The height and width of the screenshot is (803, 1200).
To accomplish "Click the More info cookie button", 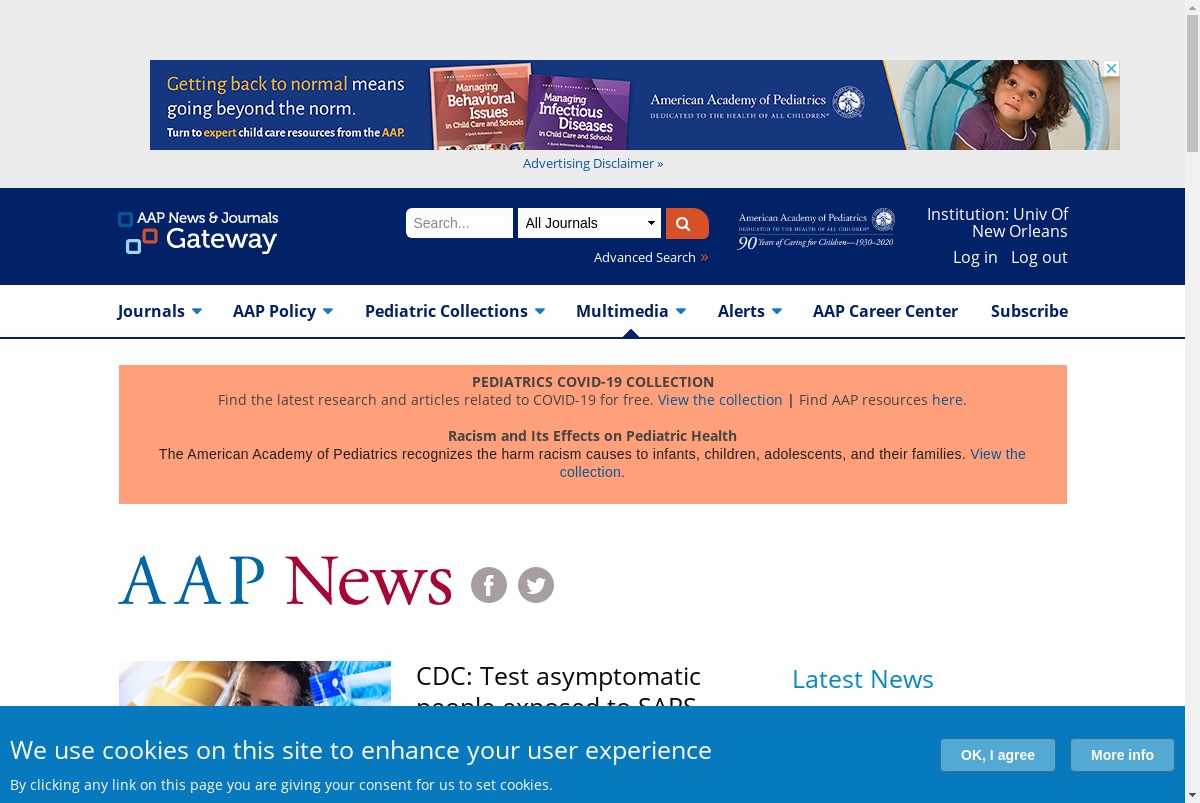I will click(1122, 755).
